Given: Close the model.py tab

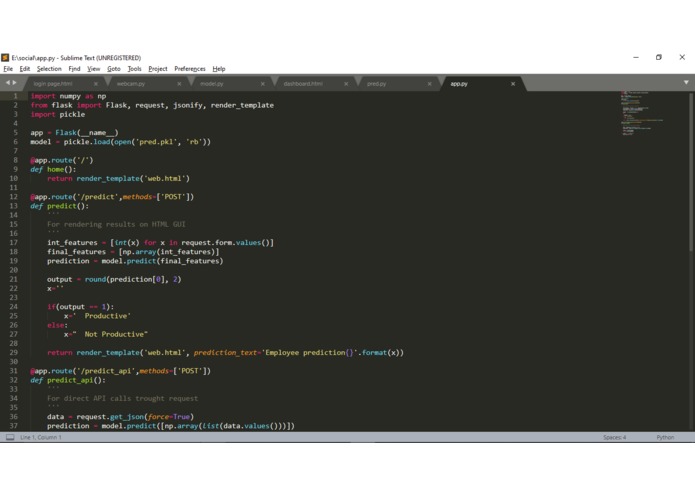Looking at the screenshot, I should (262, 84).
